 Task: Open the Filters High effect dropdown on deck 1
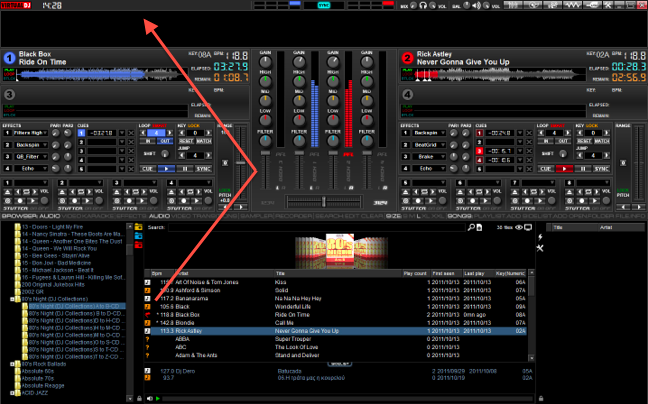tap(31, 133)
